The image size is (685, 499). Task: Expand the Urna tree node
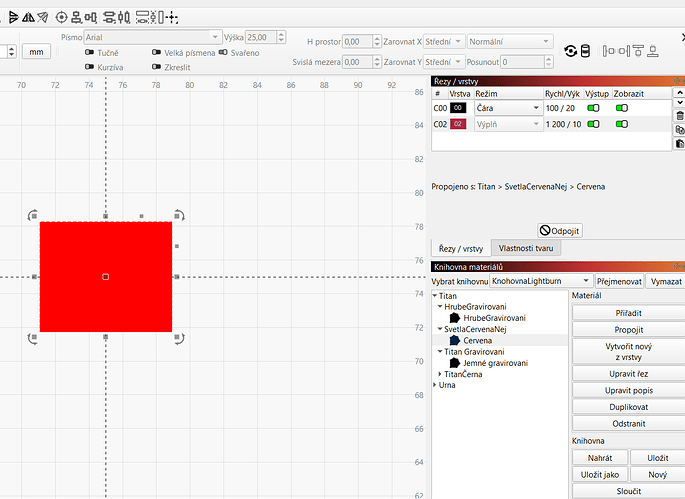(x=435, y=384)
